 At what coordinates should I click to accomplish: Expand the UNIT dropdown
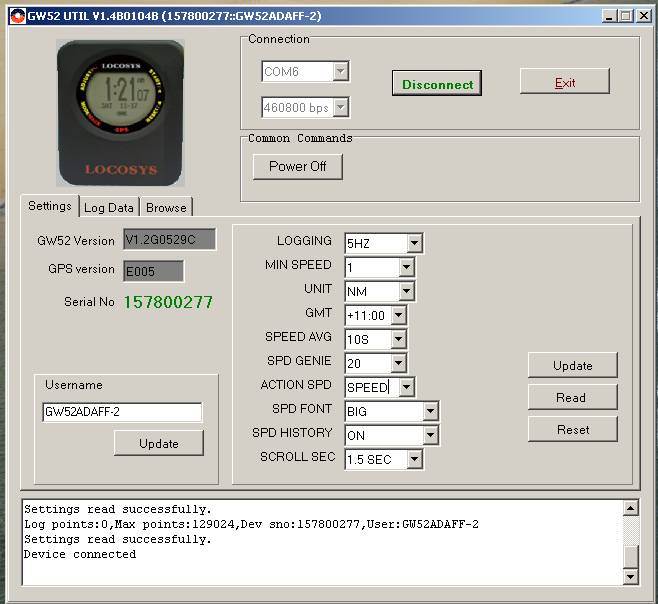click(x=406, y=291)
